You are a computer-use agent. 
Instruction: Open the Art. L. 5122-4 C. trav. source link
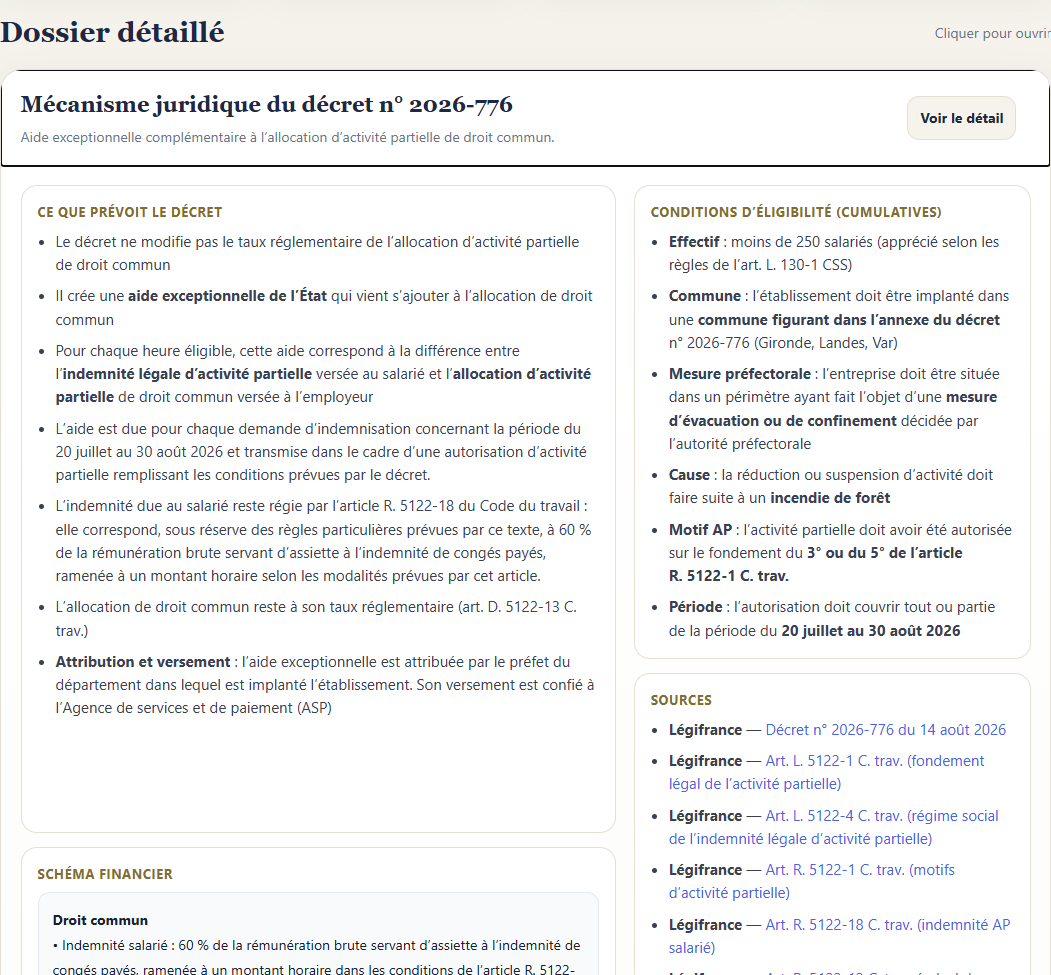tap(834, 828)
